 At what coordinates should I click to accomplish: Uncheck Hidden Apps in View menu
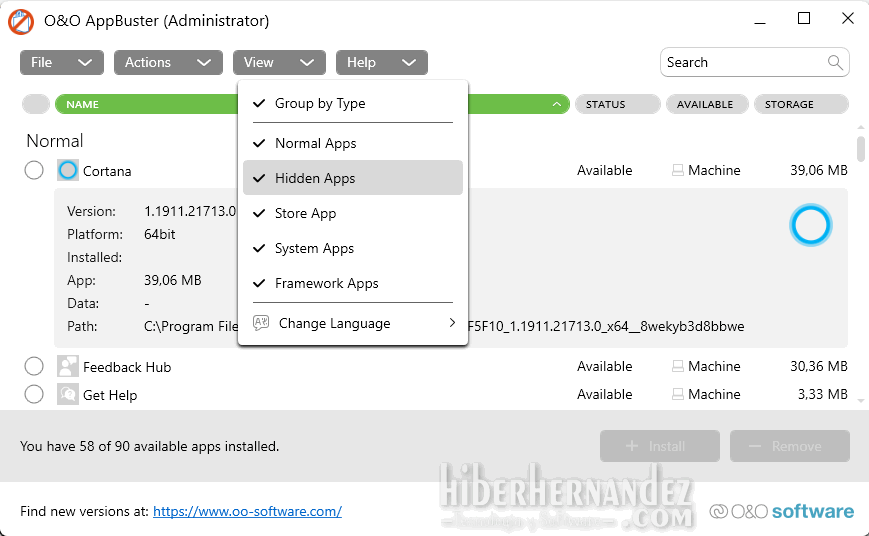[x=352, y=178]
